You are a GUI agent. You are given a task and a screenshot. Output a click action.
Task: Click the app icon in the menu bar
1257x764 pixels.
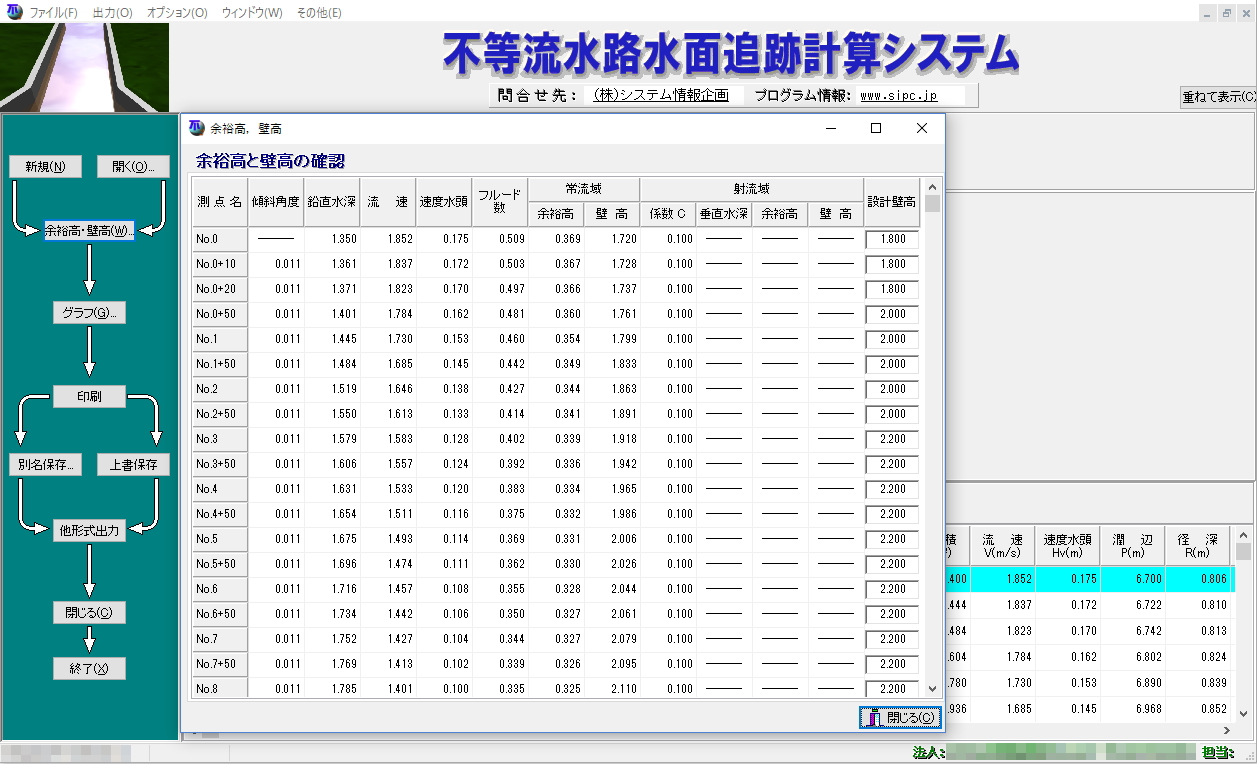(x=12, y=12)
